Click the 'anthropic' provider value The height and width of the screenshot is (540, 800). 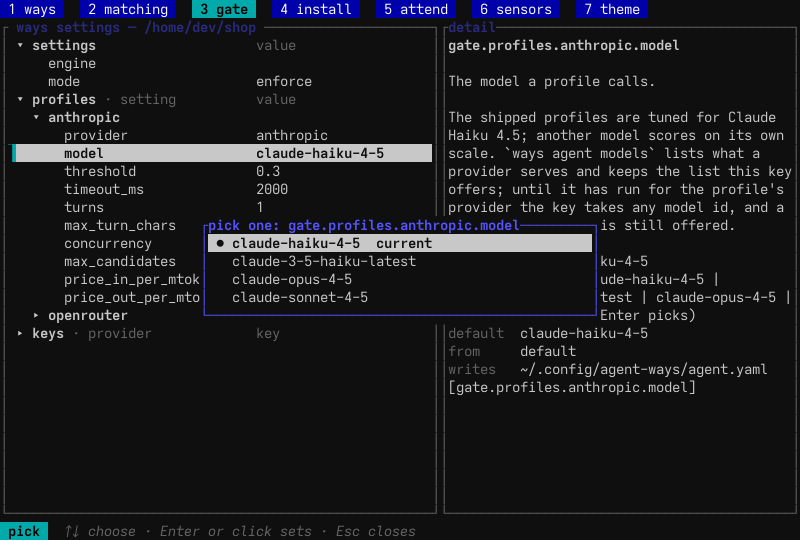292,135
